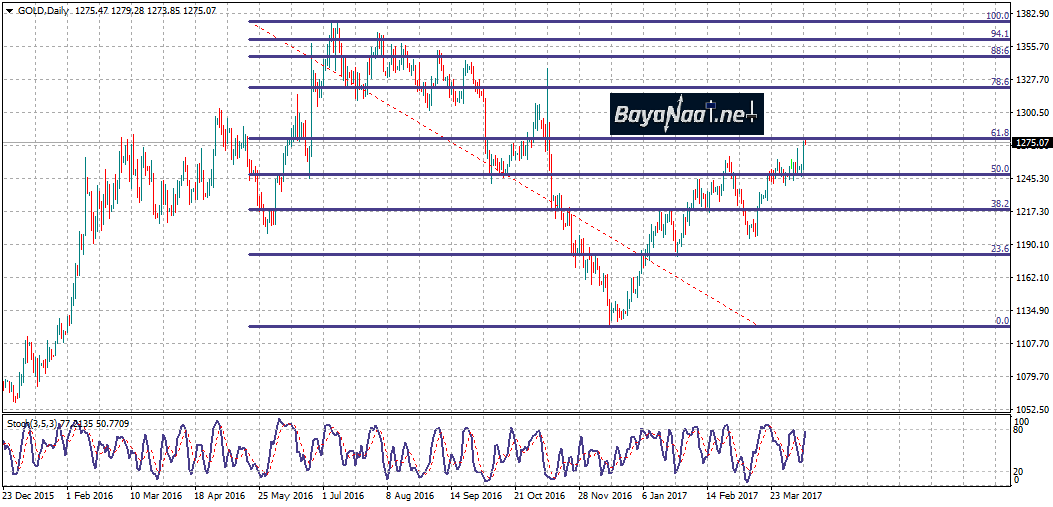Click the Stoch(3,5,3) indicator label

point(32,424)
